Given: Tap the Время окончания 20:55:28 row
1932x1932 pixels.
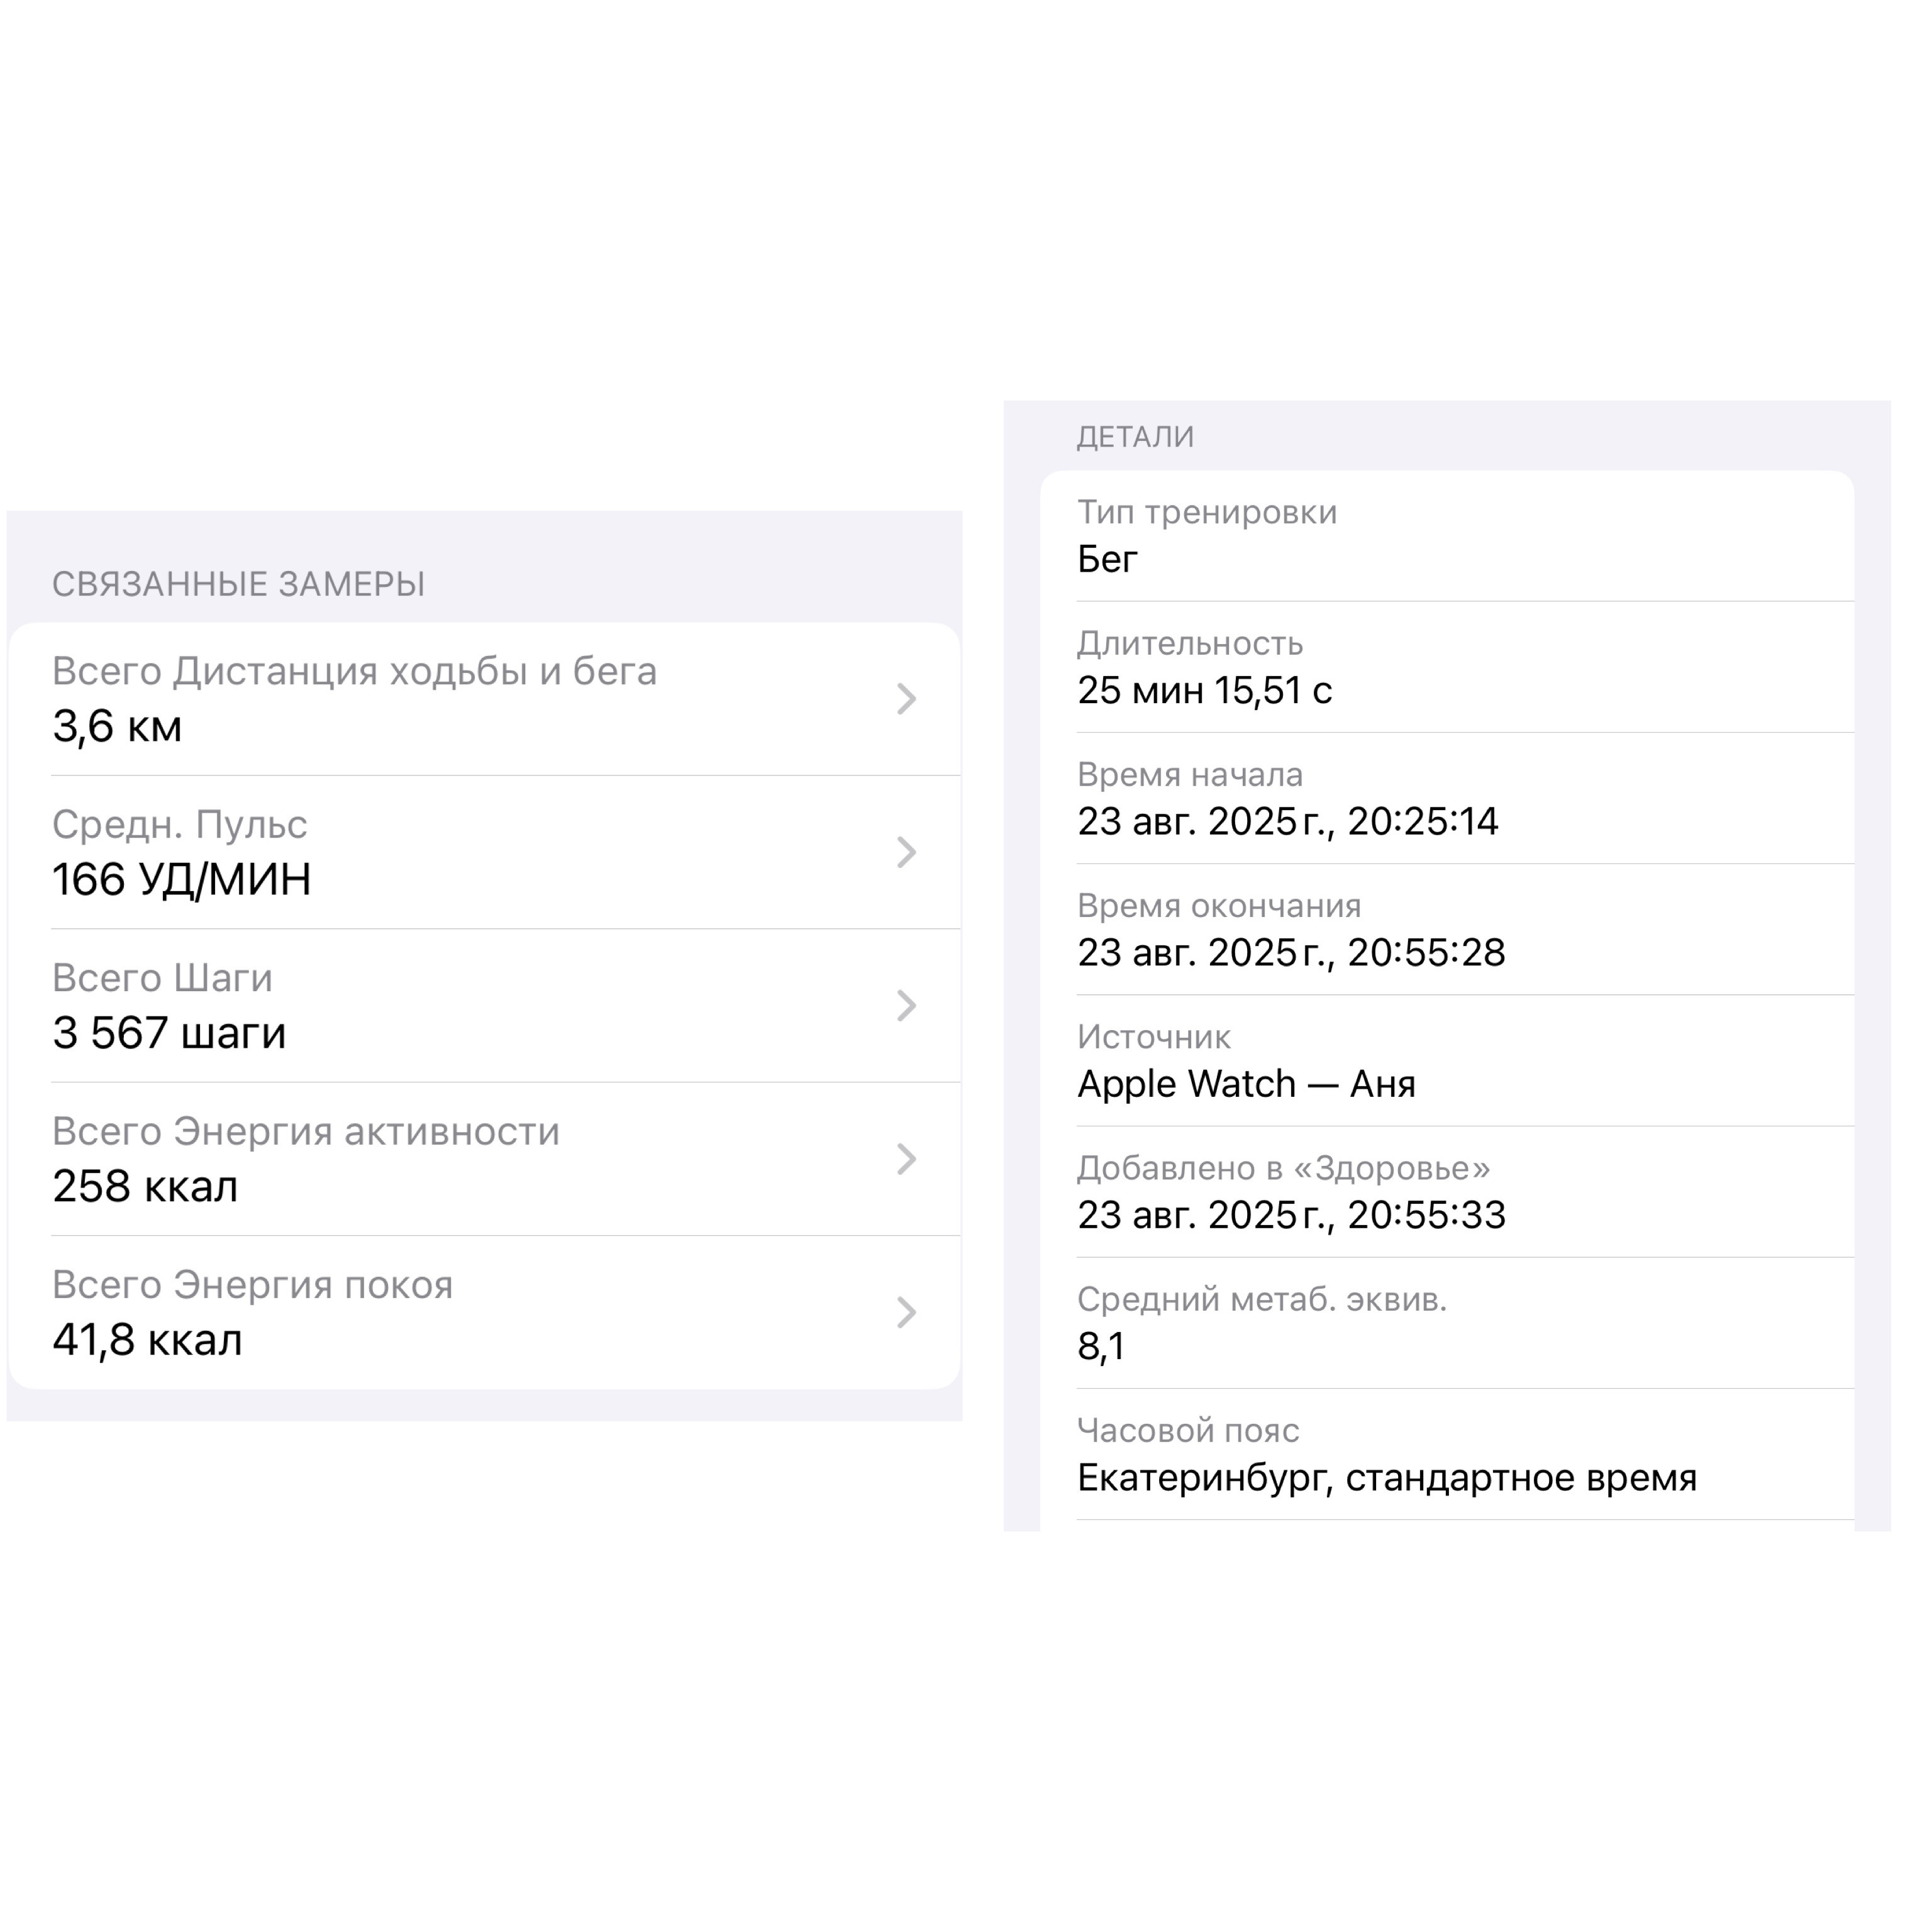Looking at the screenshot, I should [1447, 929].
